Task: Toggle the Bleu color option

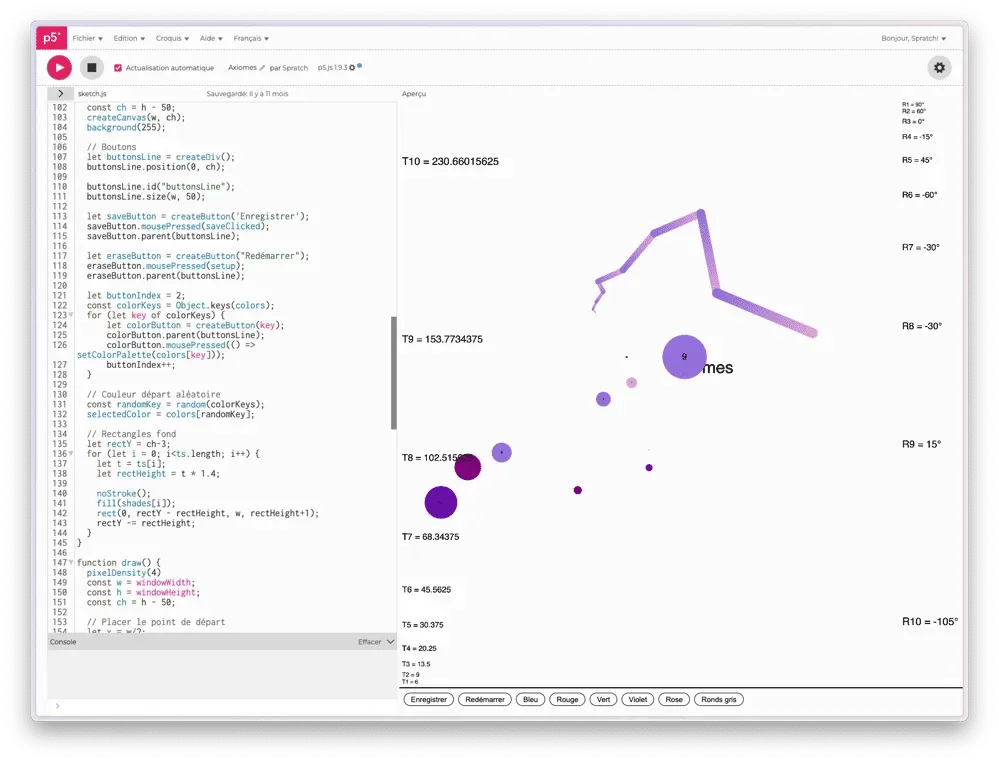Action: pyautogui.click(x=529, y=699)
